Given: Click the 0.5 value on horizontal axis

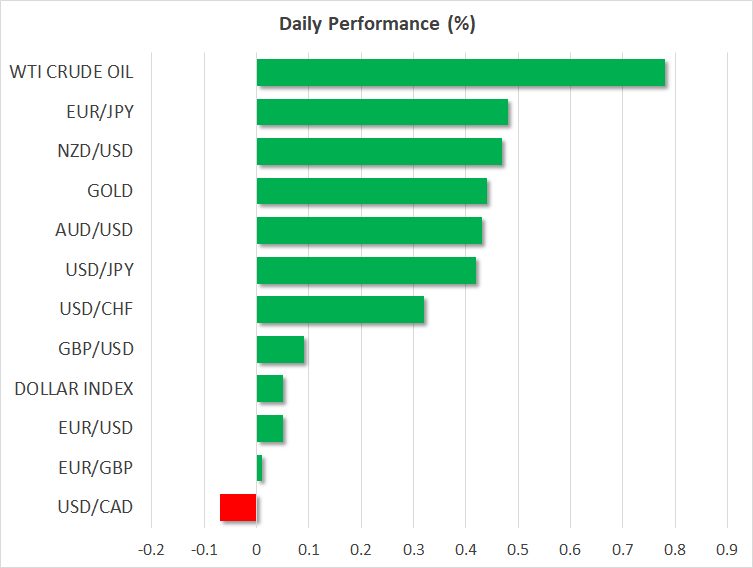Looking at the screenshot, I should (x=517, y=549).
